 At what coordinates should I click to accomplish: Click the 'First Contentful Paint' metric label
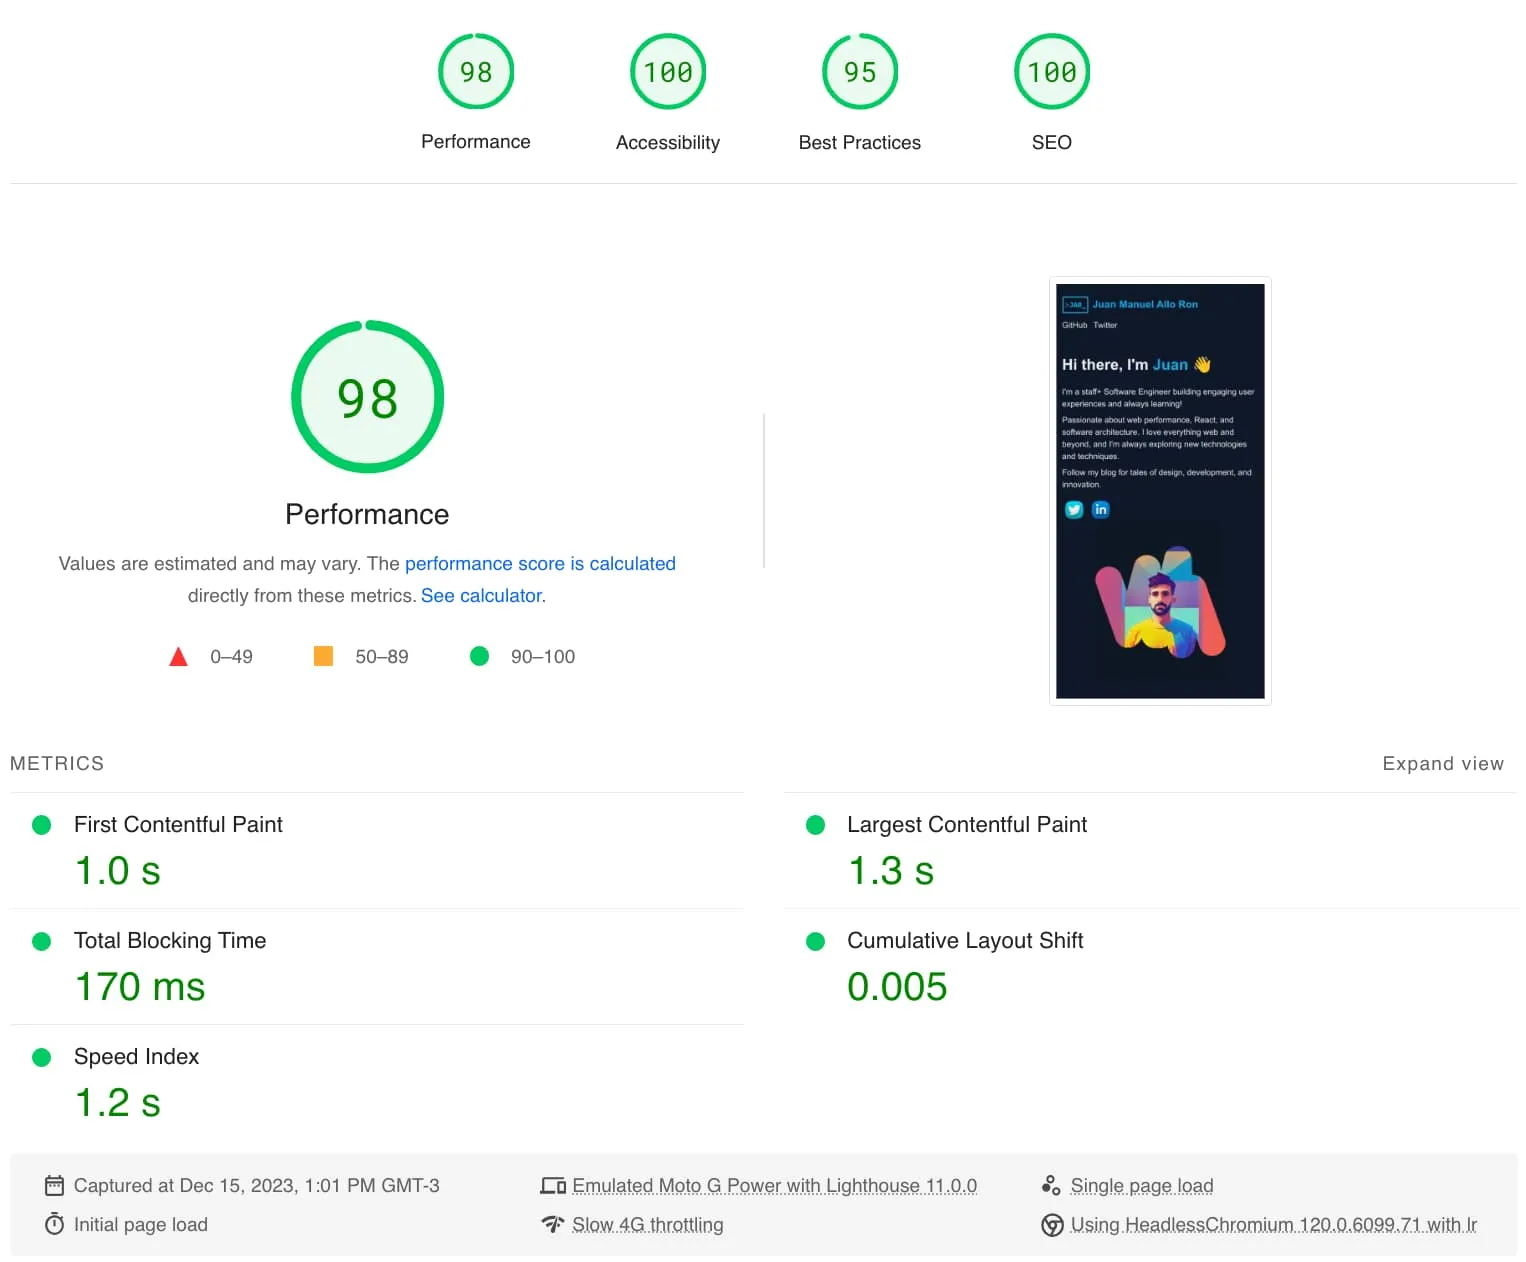point(178,825)
